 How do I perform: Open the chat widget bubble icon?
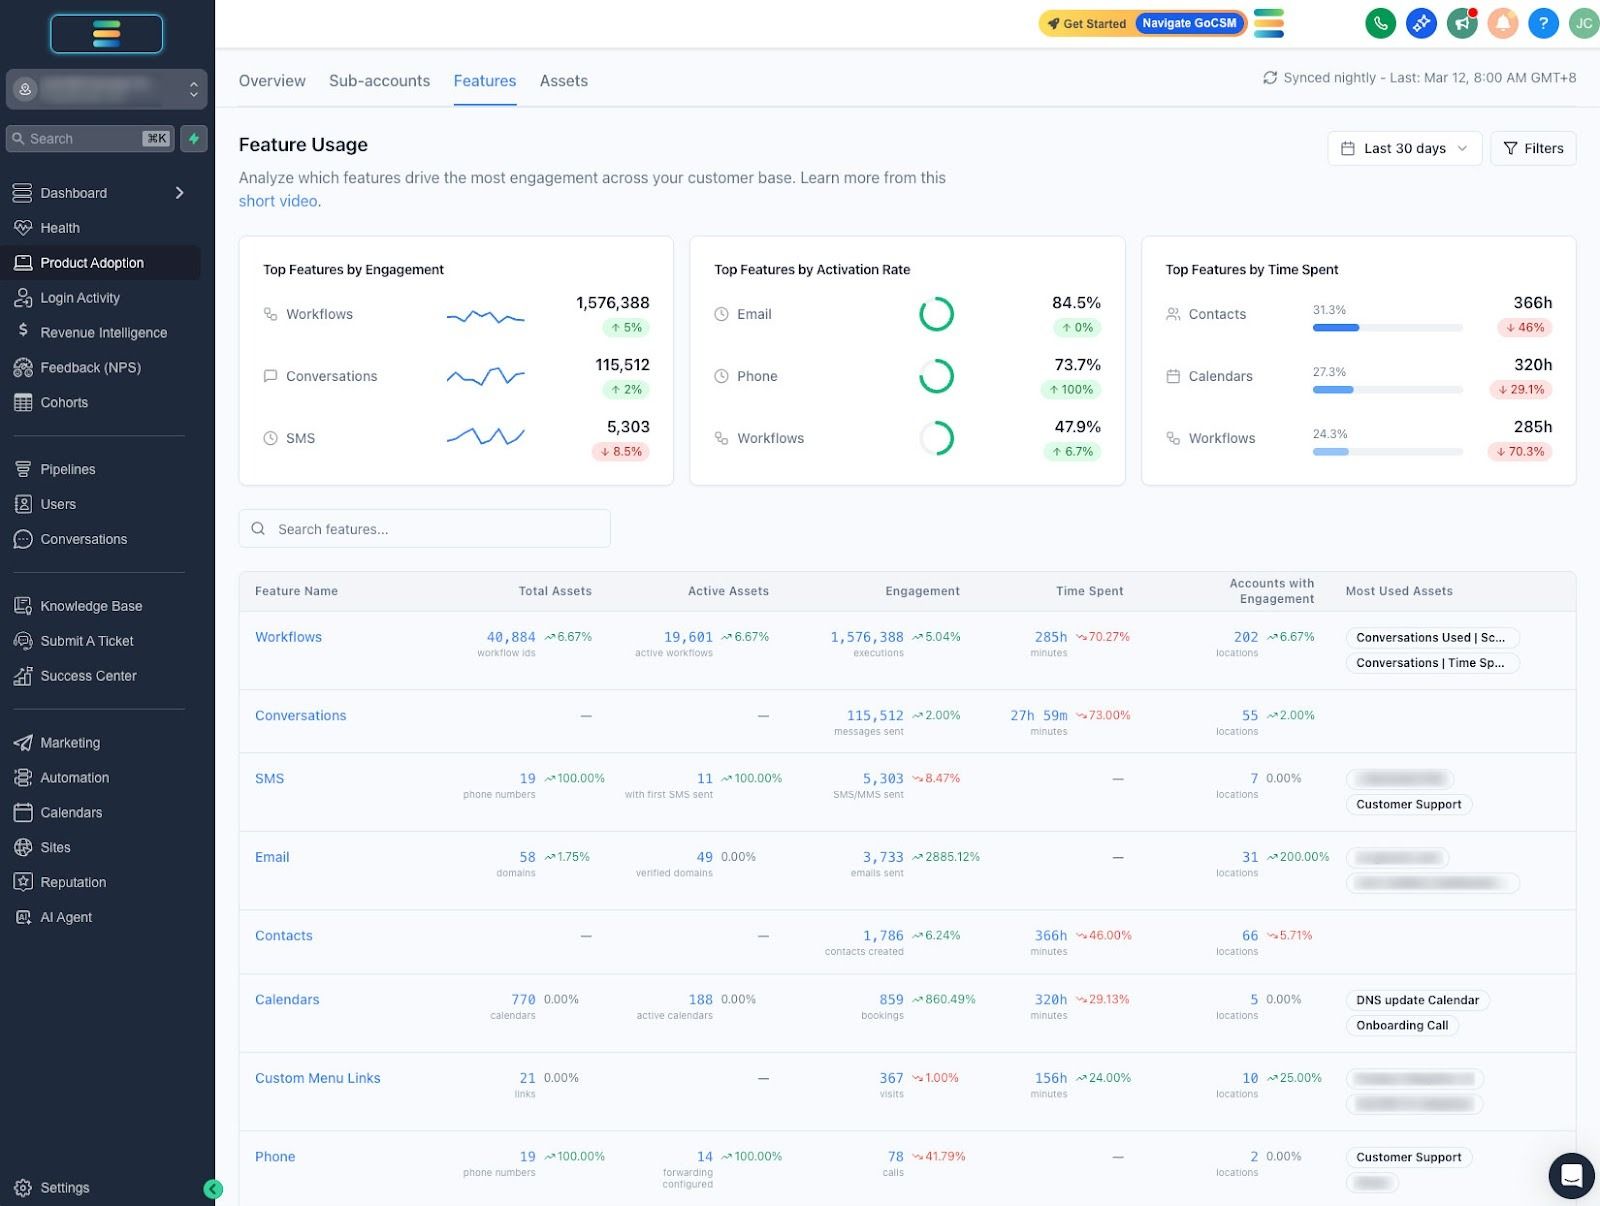point(1571,1175)
